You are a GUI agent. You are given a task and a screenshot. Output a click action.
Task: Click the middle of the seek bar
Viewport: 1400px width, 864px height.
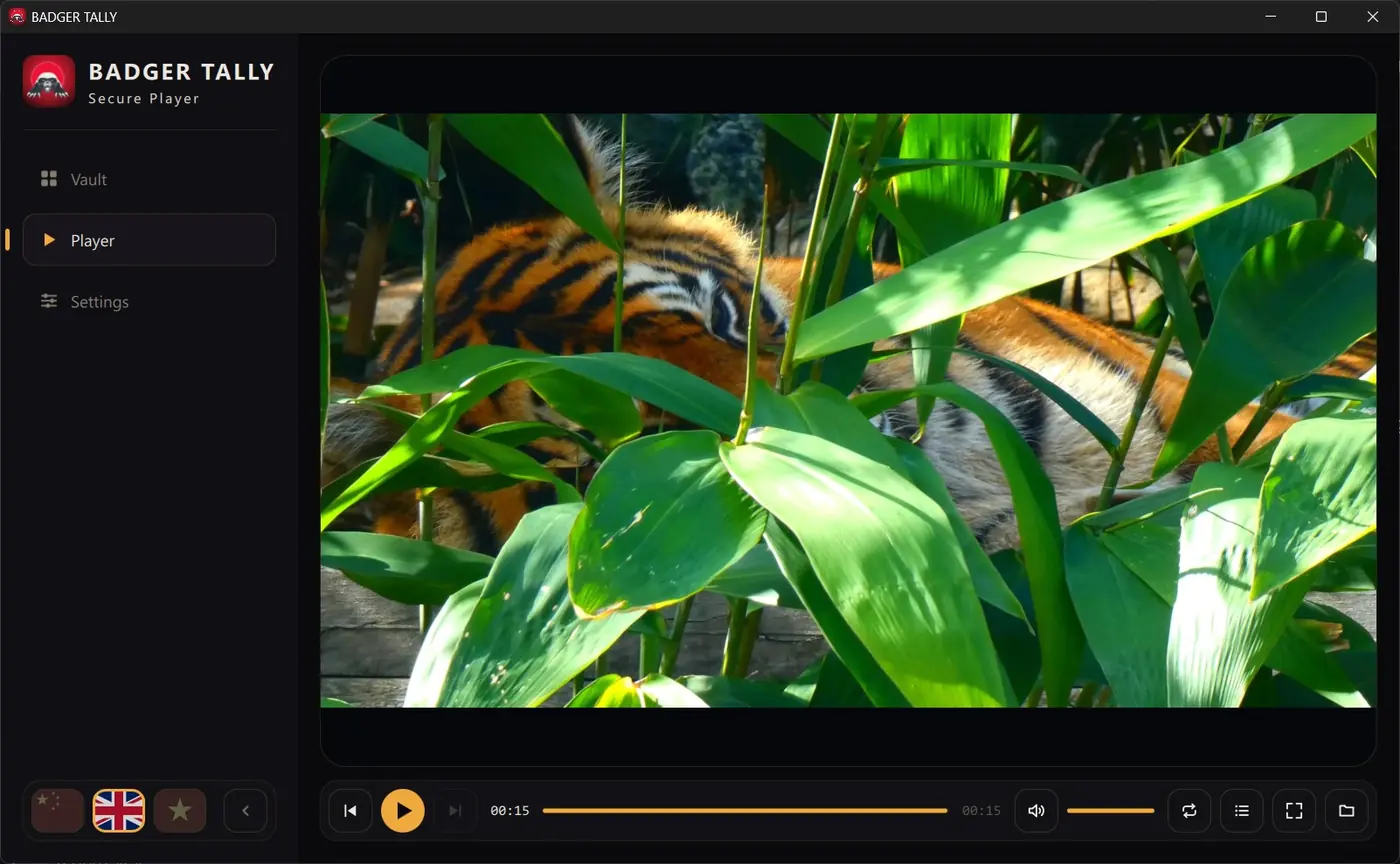tap(745, 811)
